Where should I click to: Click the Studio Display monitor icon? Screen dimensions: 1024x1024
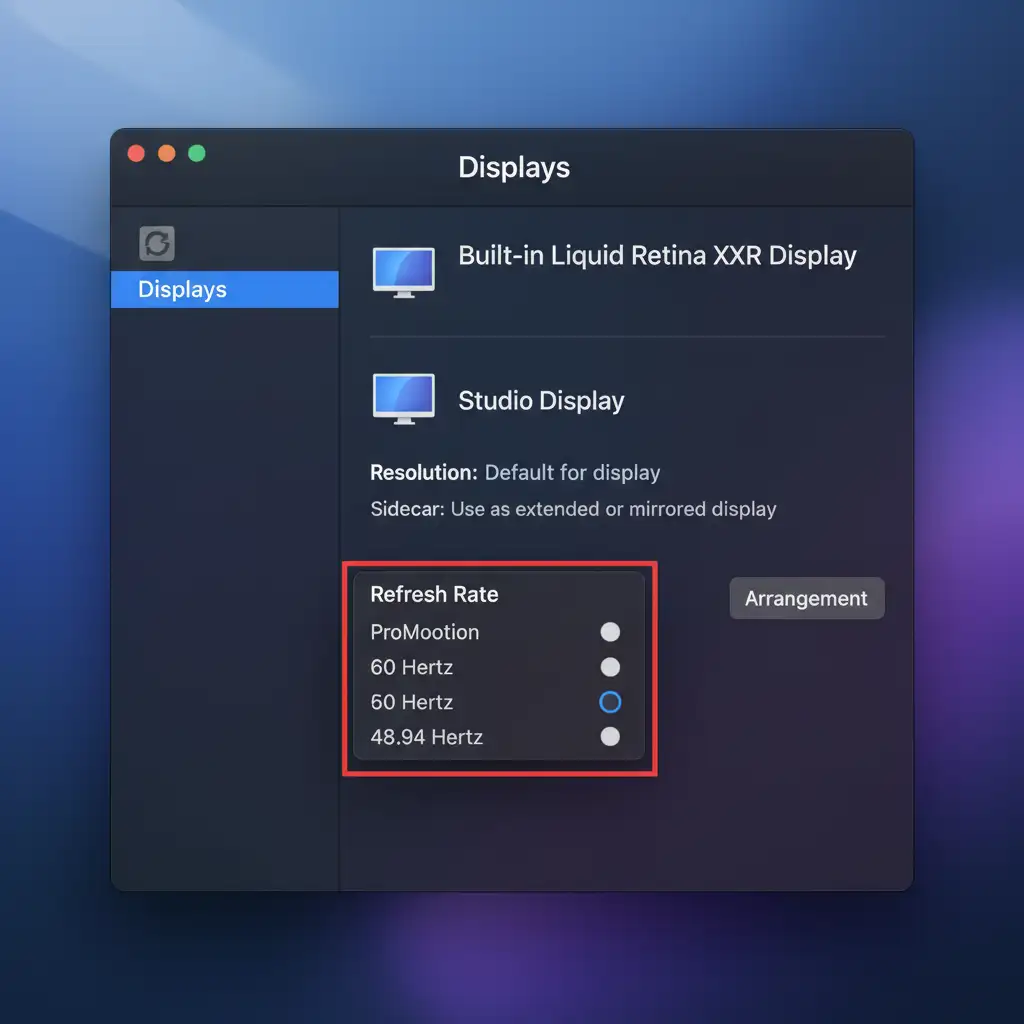tap(403, 399)
